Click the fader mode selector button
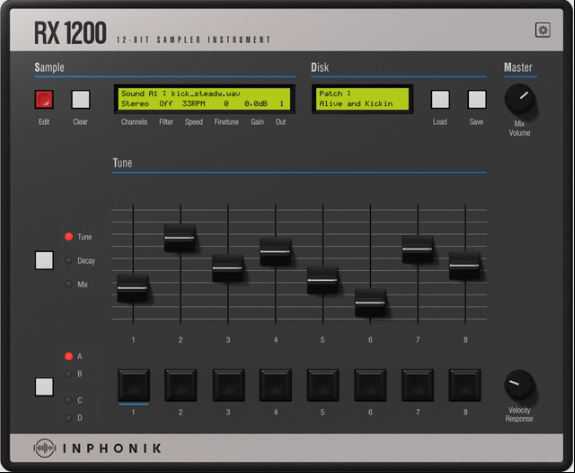 [x=44, y=260]
